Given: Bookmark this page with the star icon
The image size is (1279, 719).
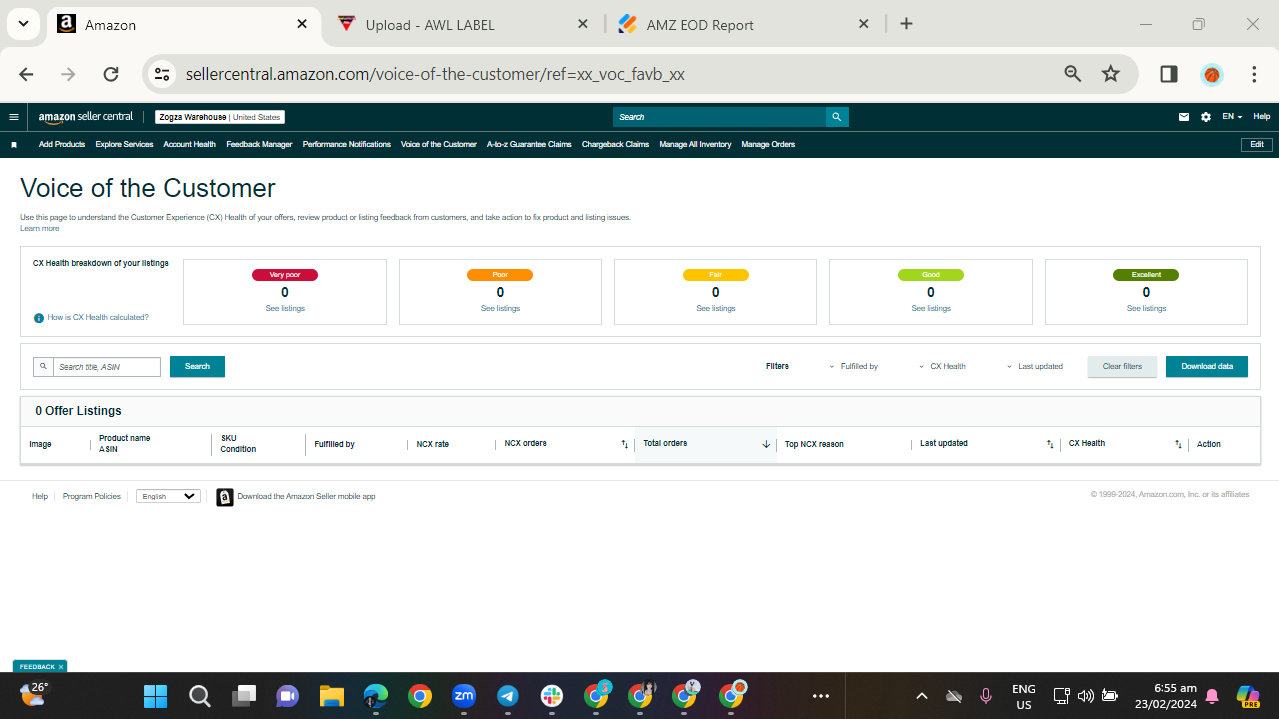Looking at the screenshot, I should coord(1111,74).
